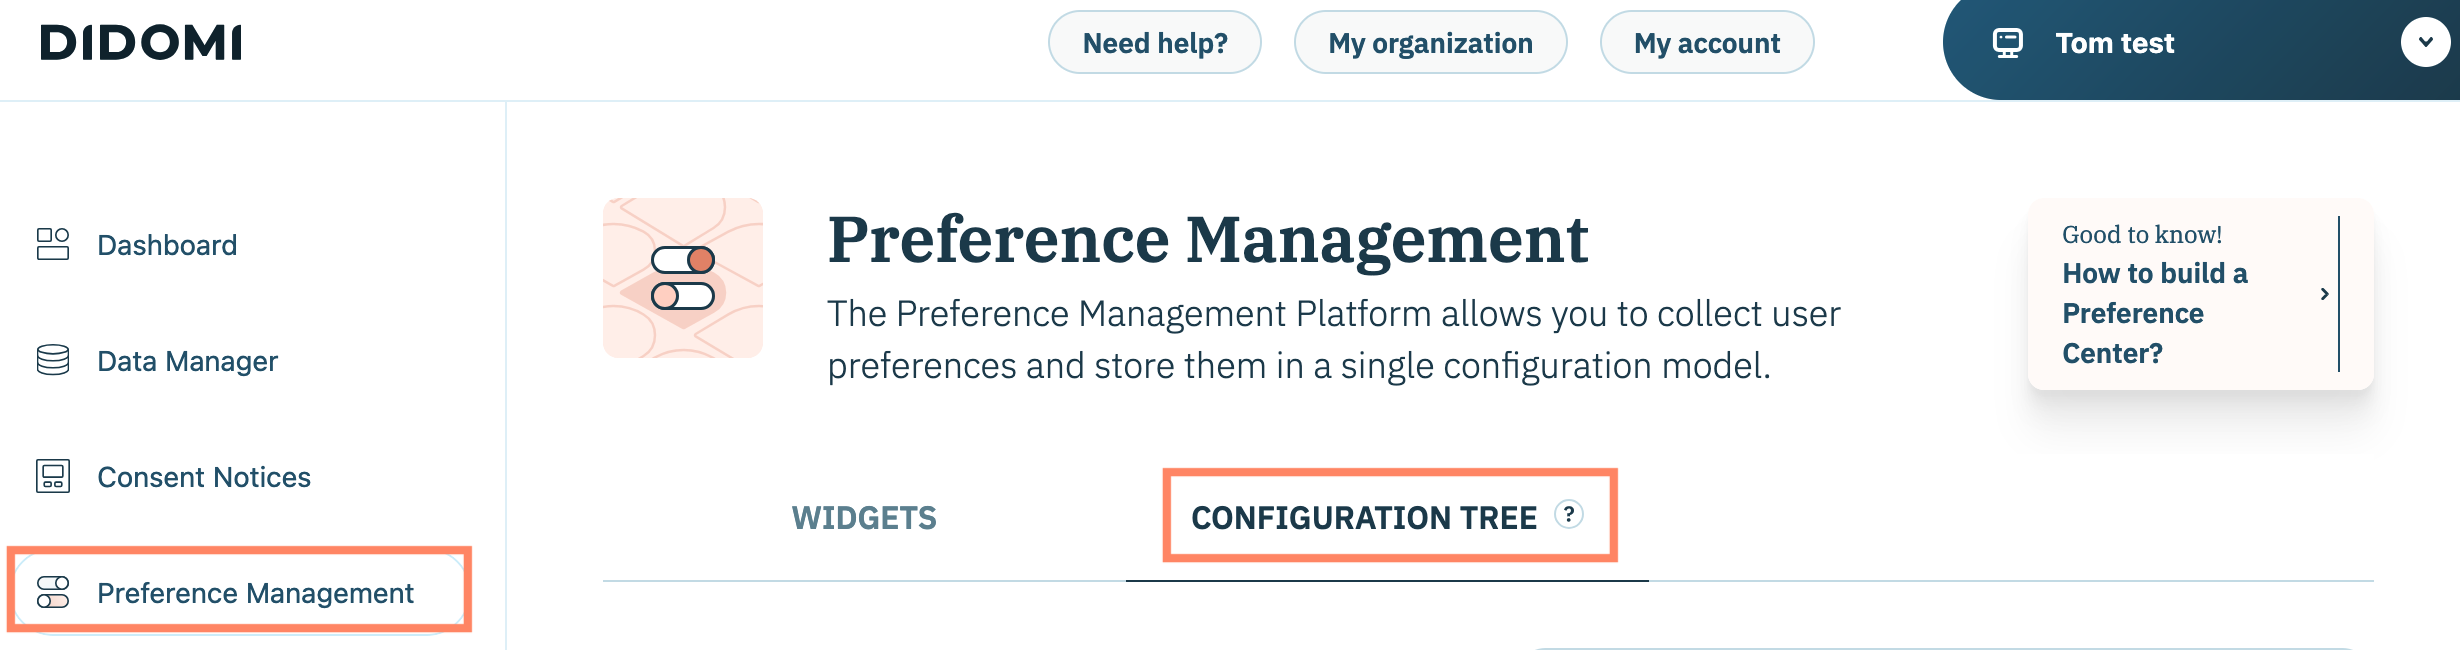Go to My account

[x=1706, y=43]
